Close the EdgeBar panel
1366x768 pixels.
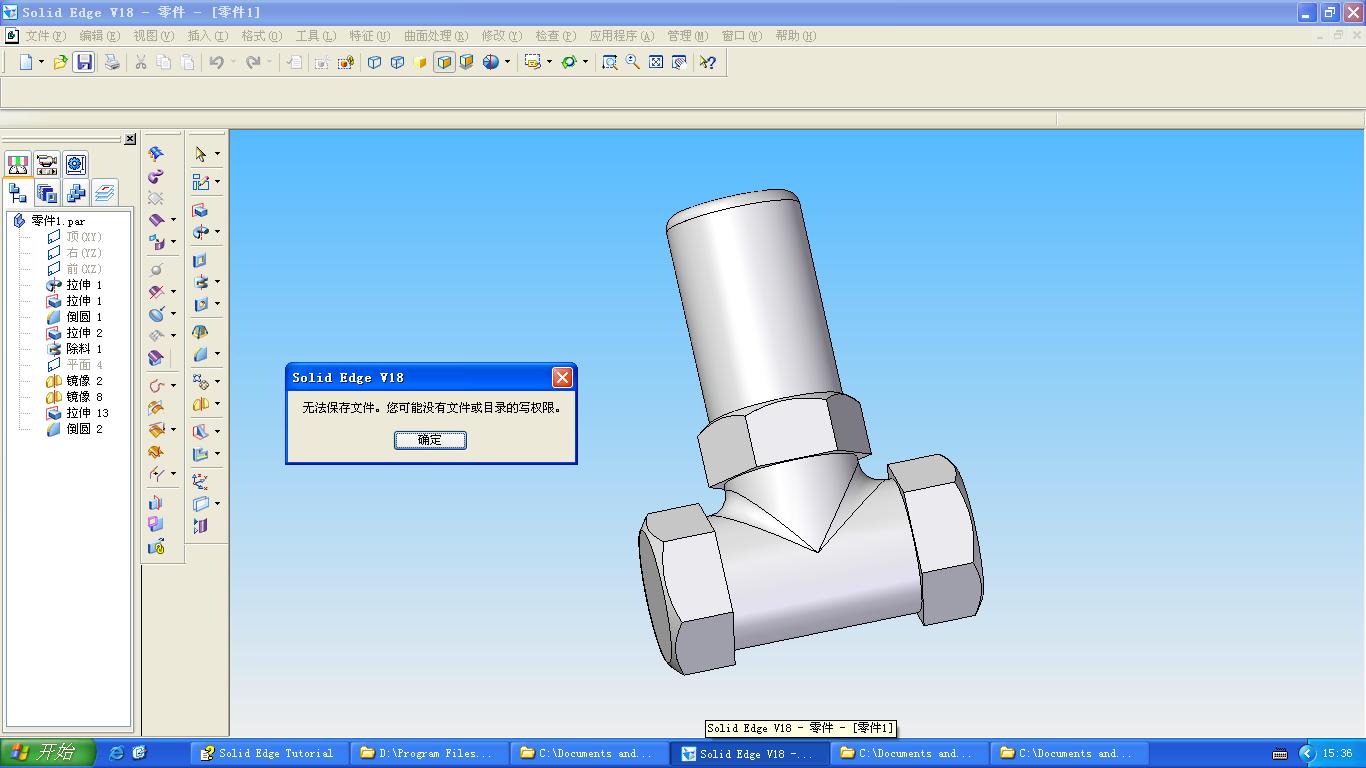[130, 139]
